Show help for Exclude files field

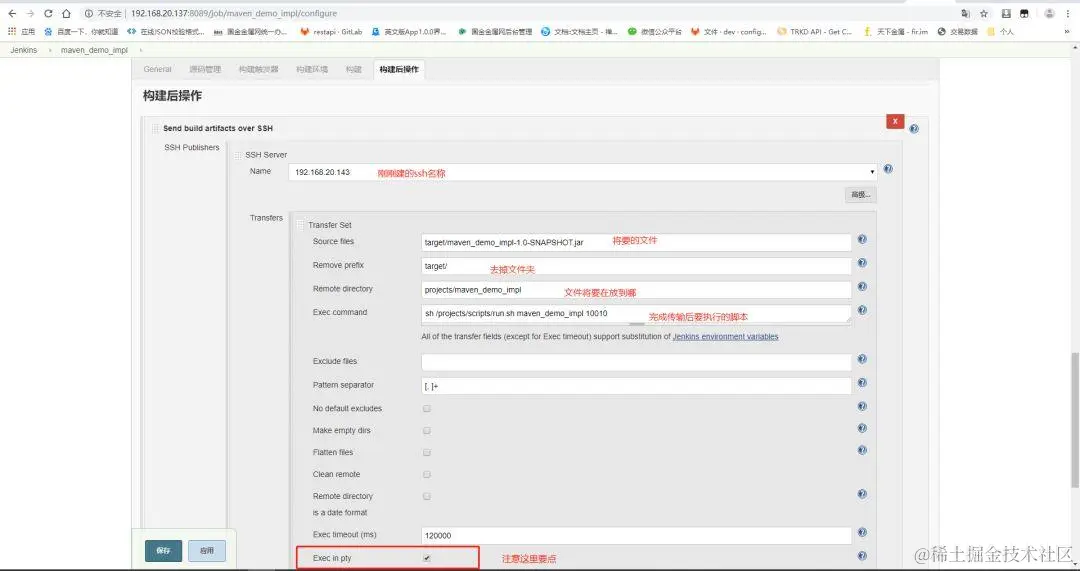[862, 360]
